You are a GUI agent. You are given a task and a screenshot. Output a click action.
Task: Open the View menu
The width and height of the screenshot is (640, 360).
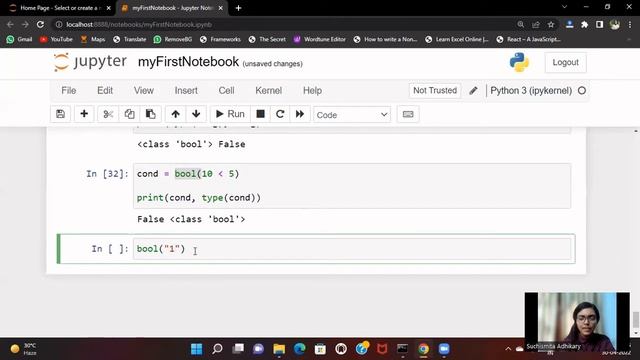tap(144, 91)
